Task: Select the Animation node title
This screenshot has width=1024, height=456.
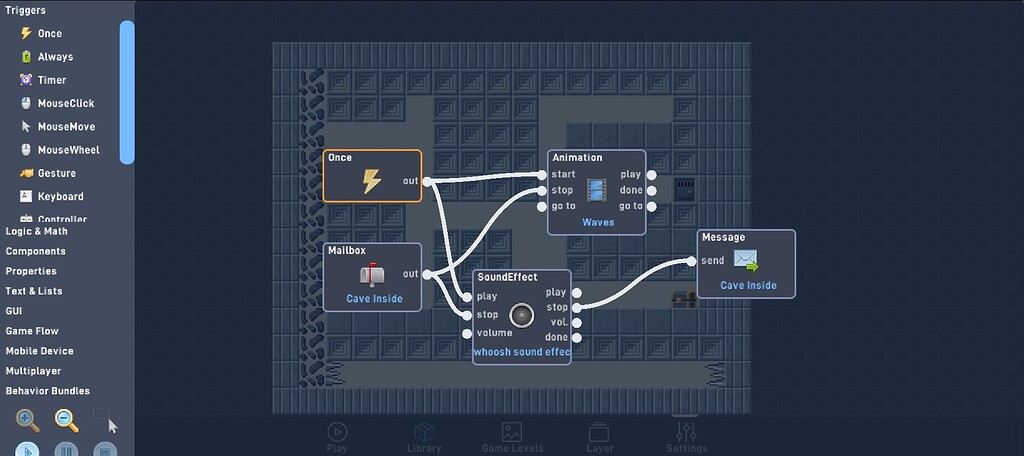Action: pos(577,157)
